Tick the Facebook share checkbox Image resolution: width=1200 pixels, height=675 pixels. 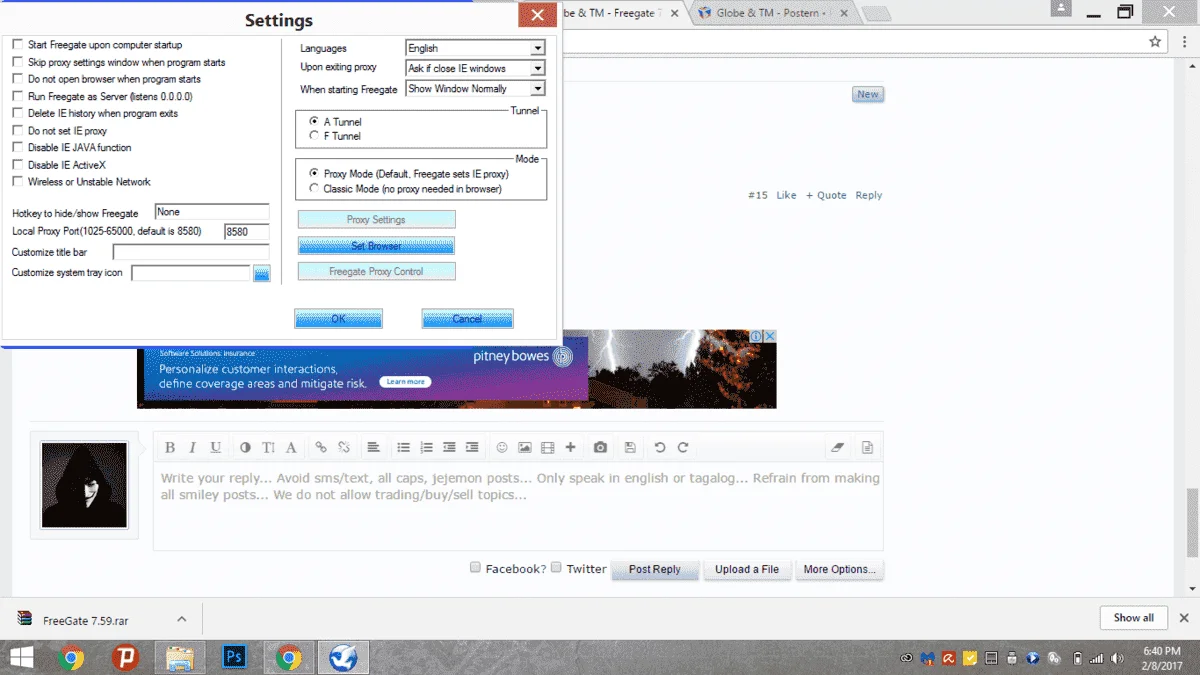click(475, 567)
